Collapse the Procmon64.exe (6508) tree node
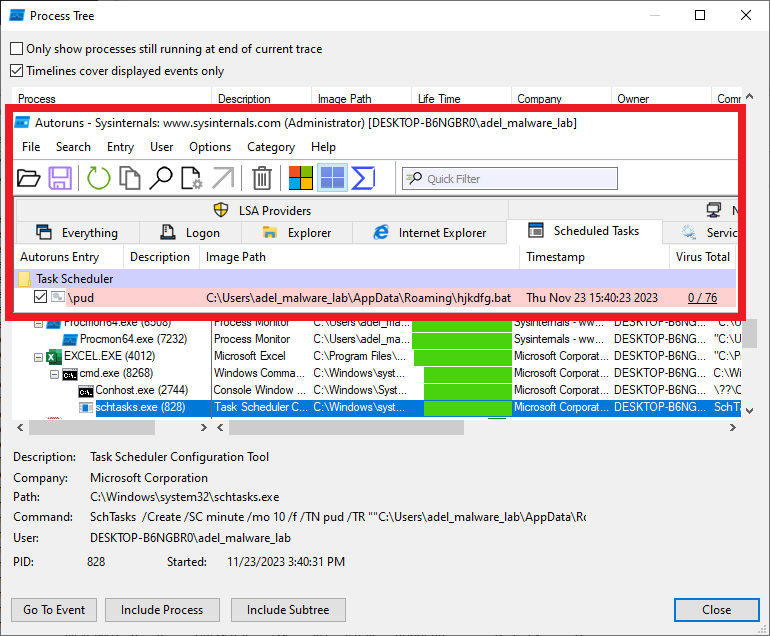 pyautogui.click(x=38, y=324)
